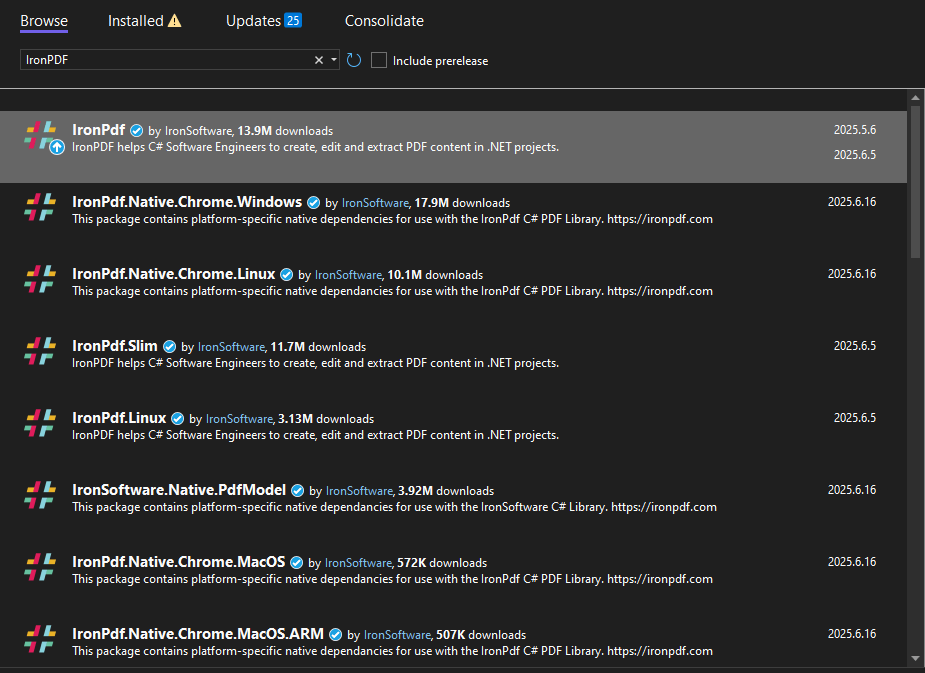Click the package list vertical scrollbar thumb
Viewport: 925px width, 673px height.
click(x=915, y=182)
